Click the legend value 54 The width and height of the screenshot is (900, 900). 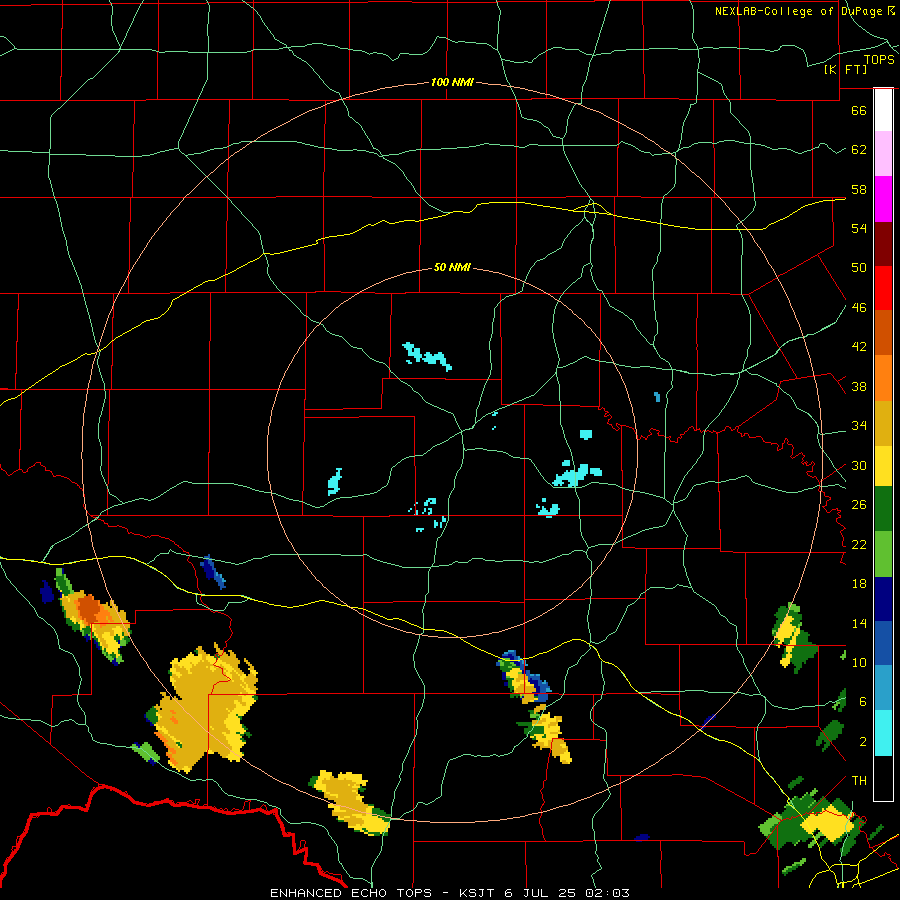click(859, 228)
